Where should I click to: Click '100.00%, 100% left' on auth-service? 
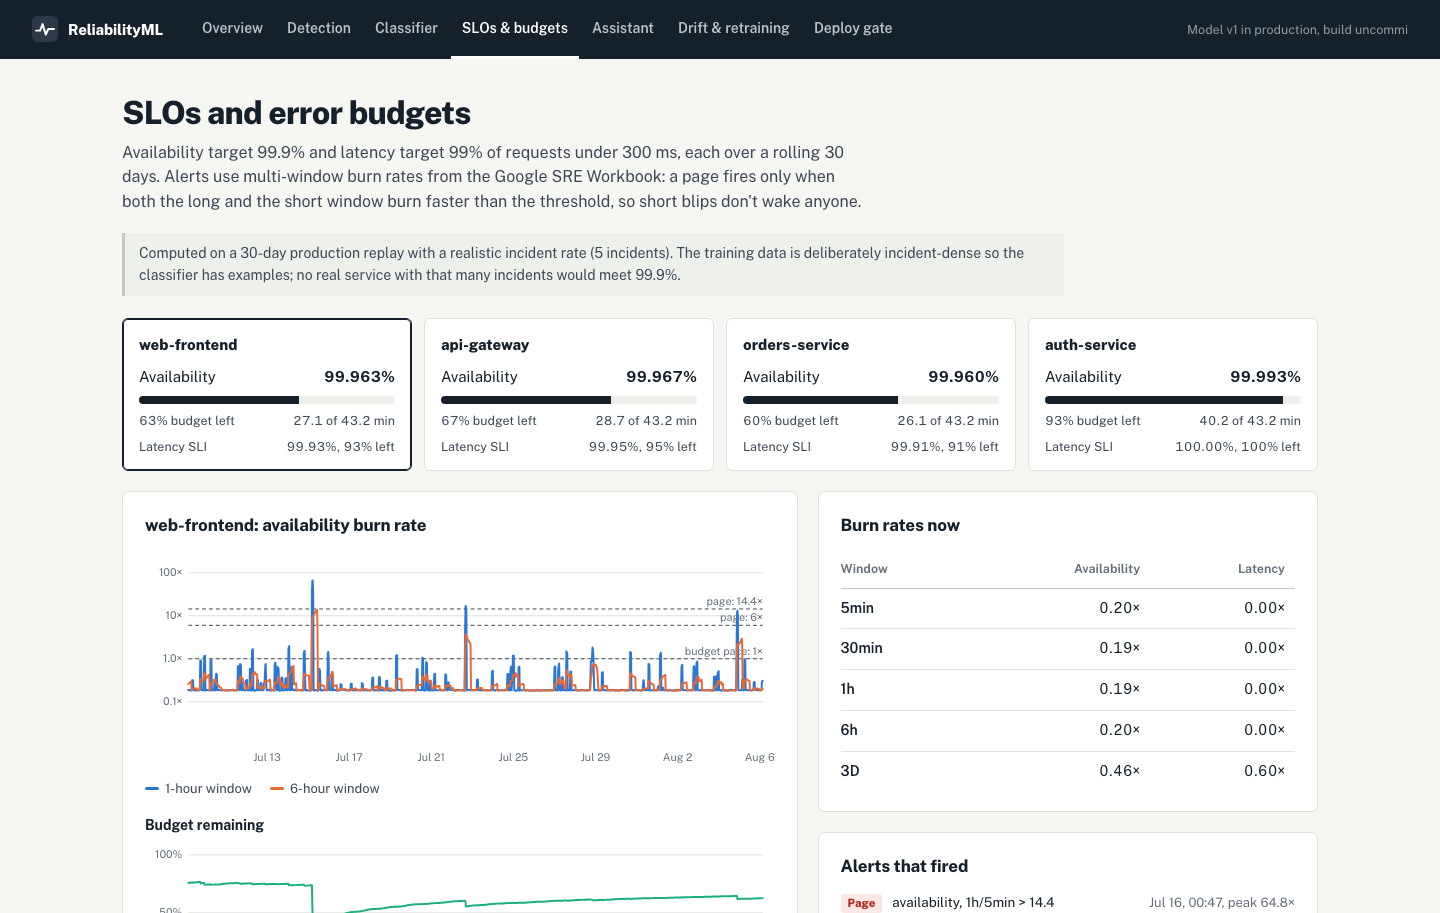click(1238, 447)
